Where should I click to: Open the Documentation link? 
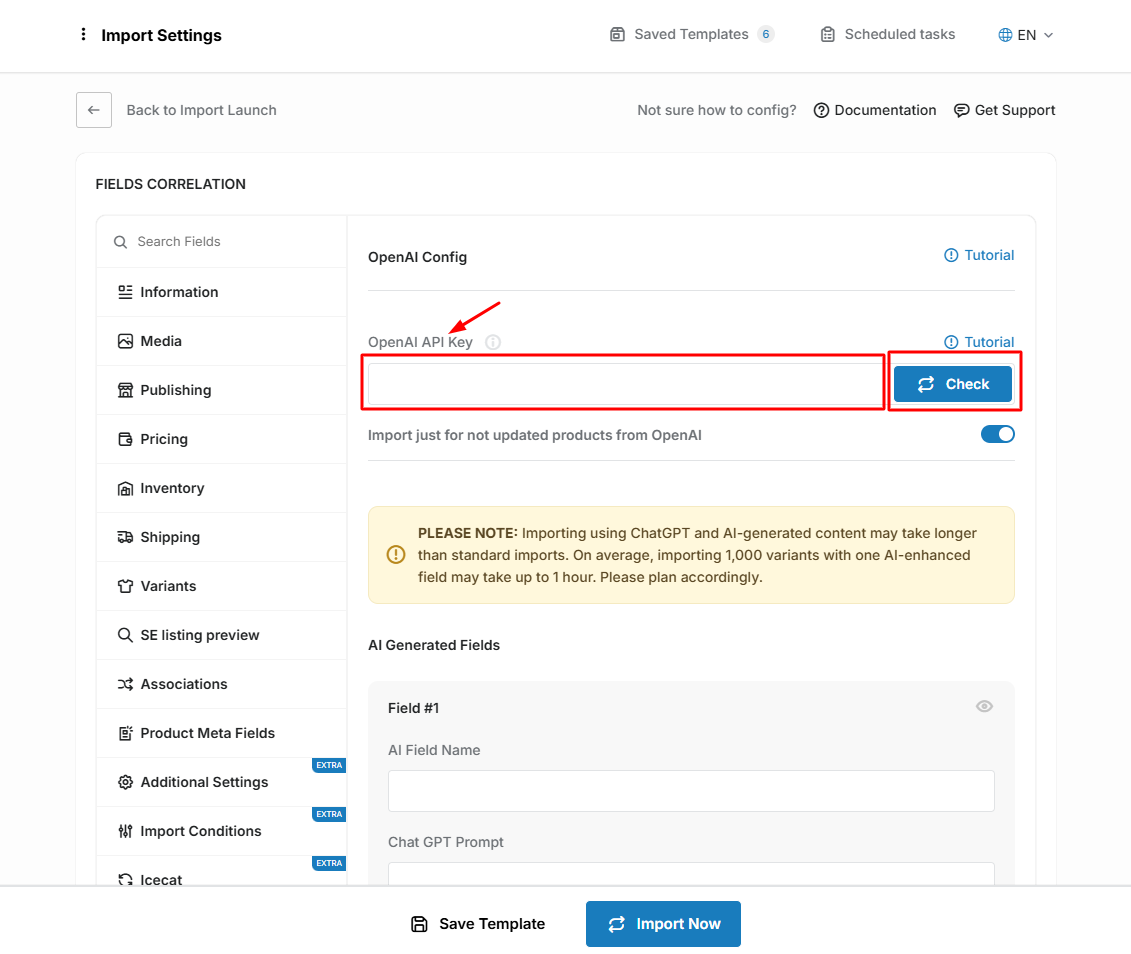[x=875, y=110]
